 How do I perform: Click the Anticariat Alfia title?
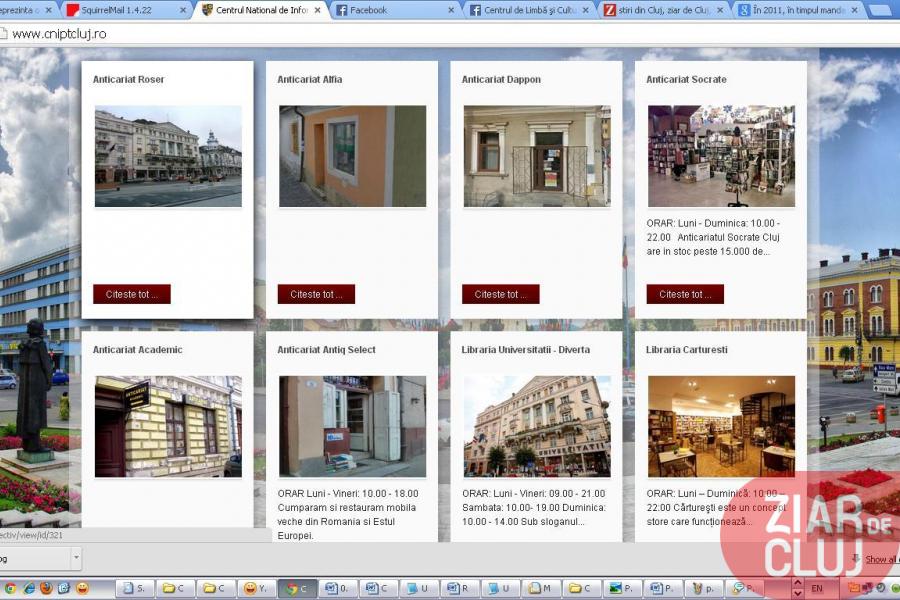(x=310, y=79)
